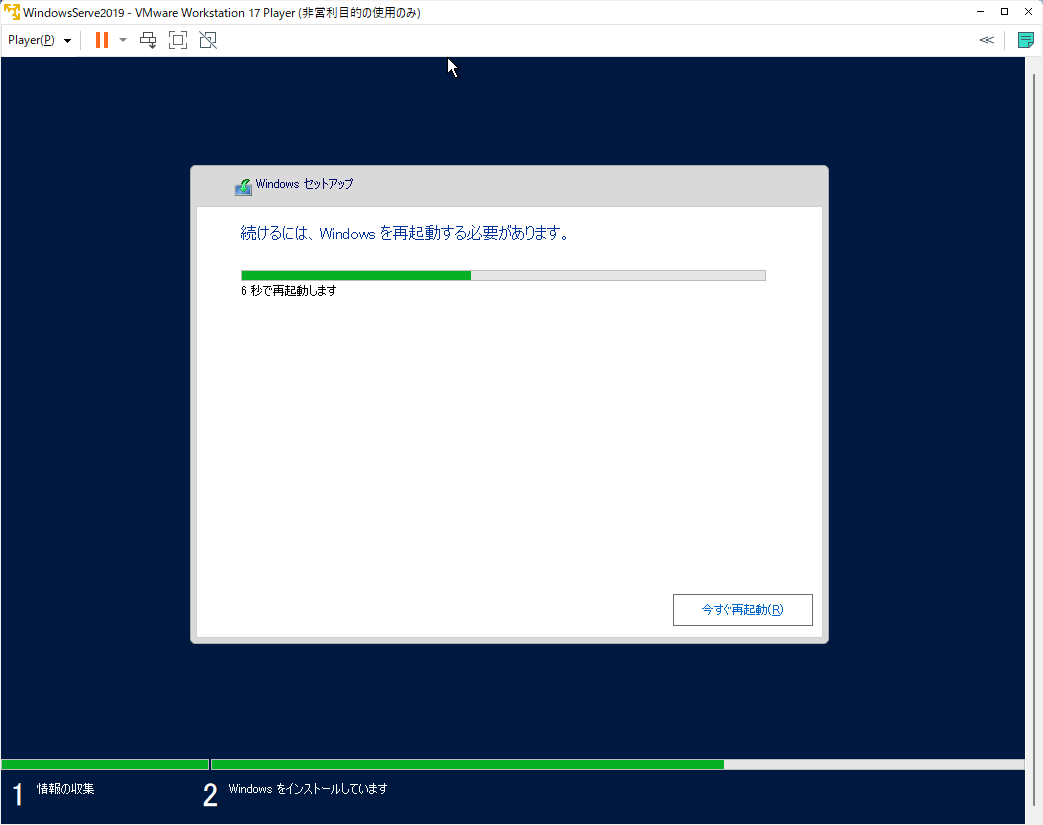
Task: Pause the virtual machine with orange button
Action: [x=102, y=40]
